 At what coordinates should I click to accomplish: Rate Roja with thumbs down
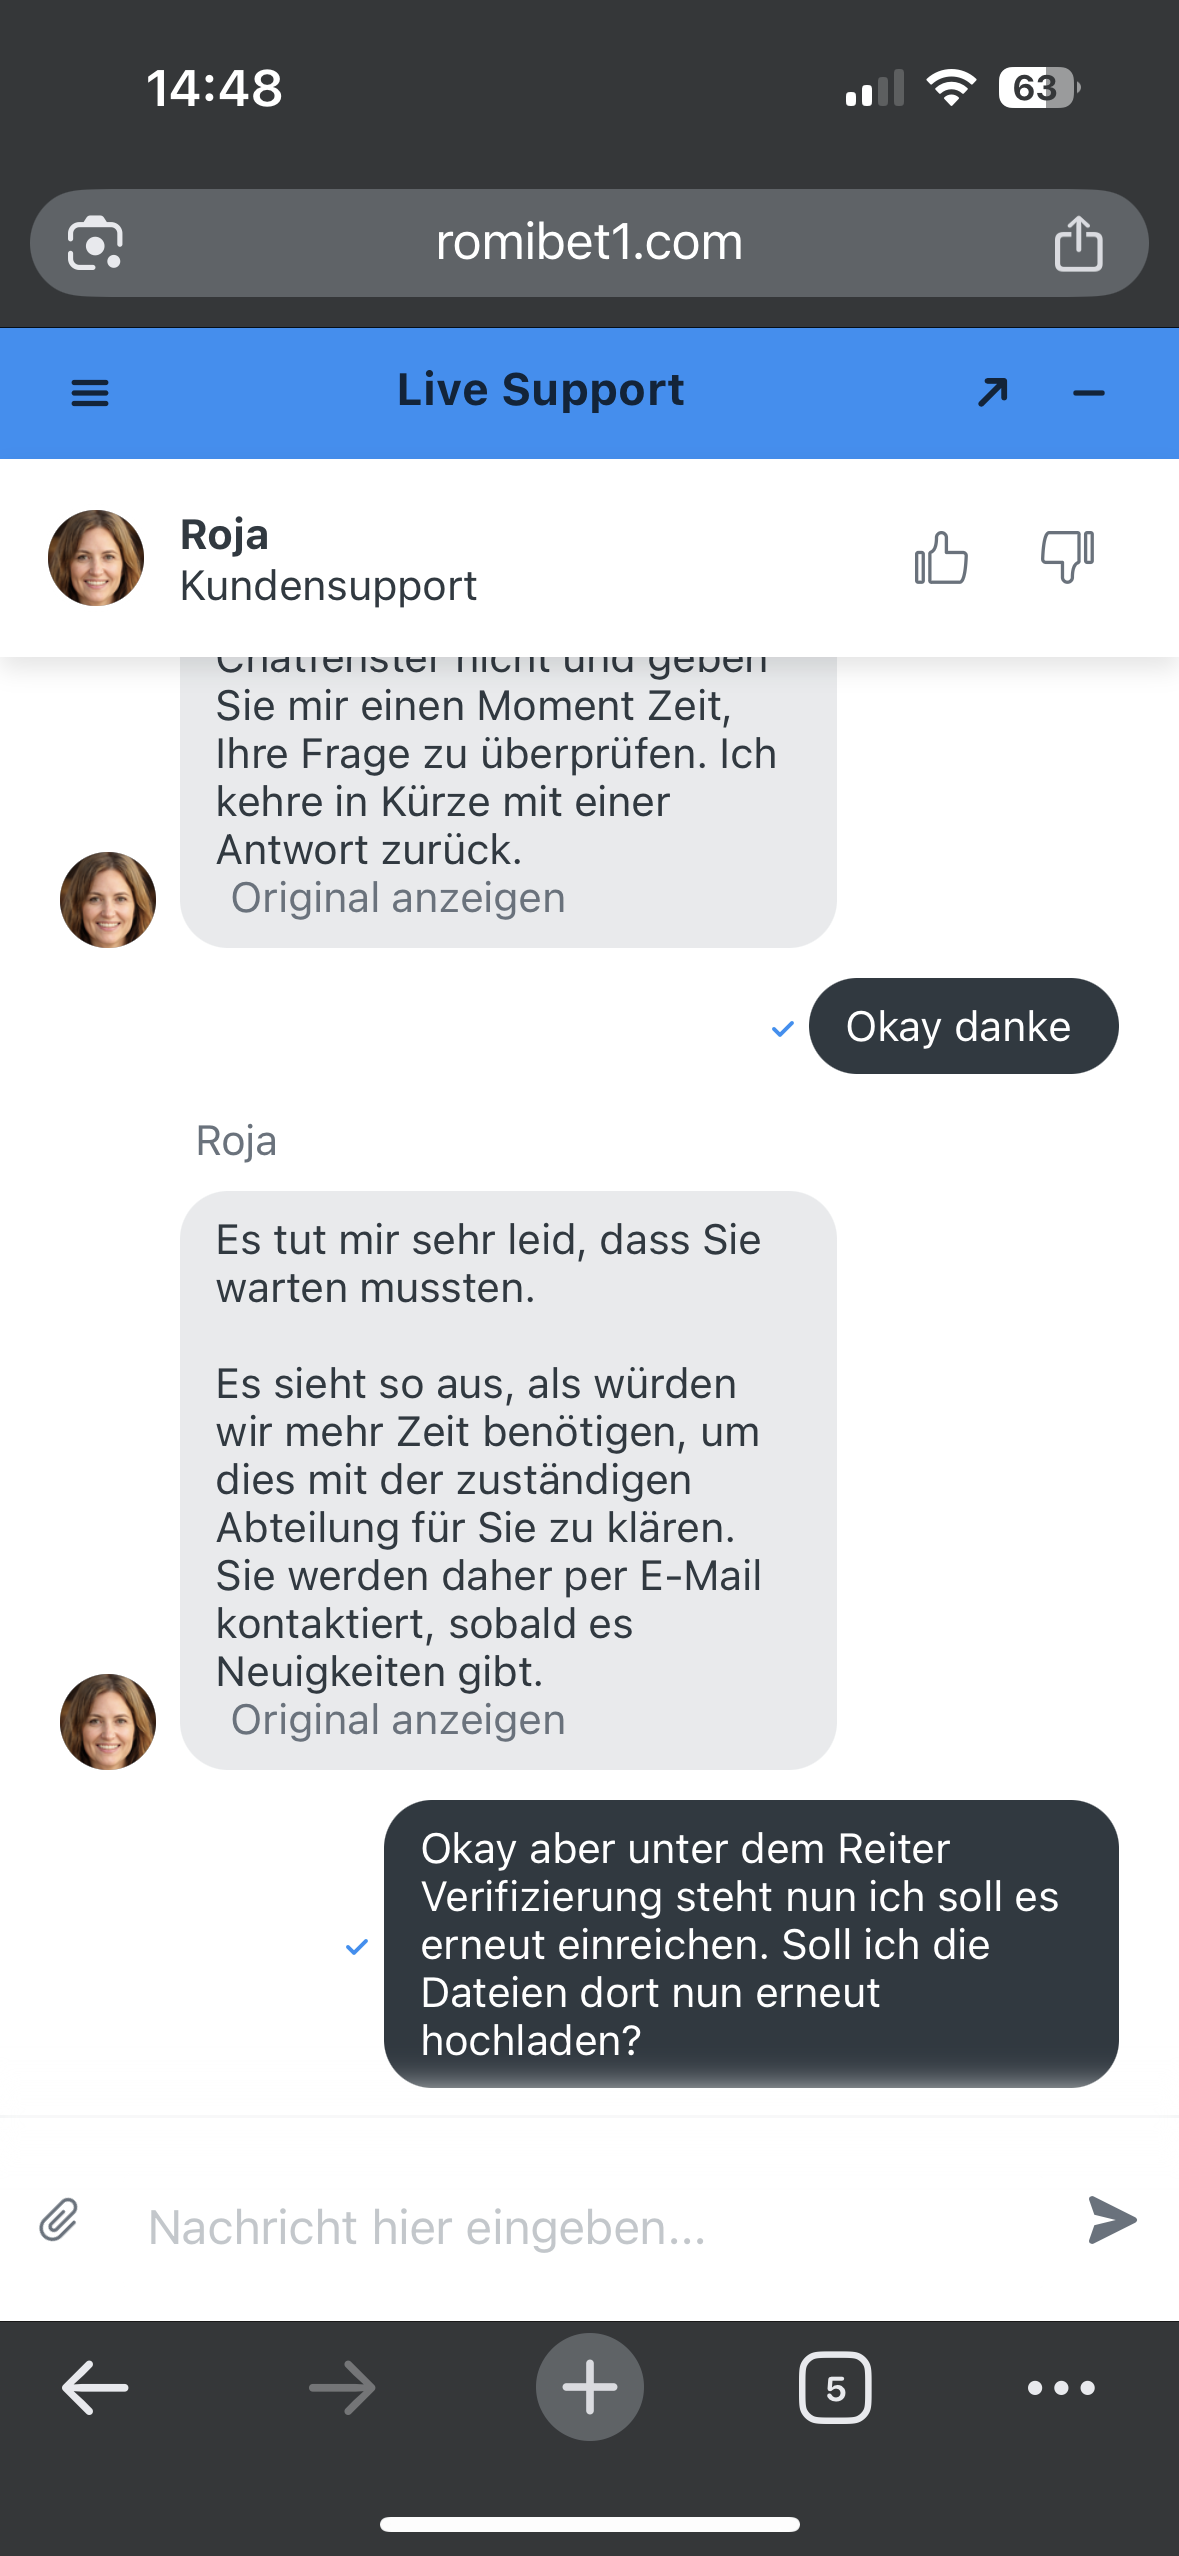[1067, 556]
